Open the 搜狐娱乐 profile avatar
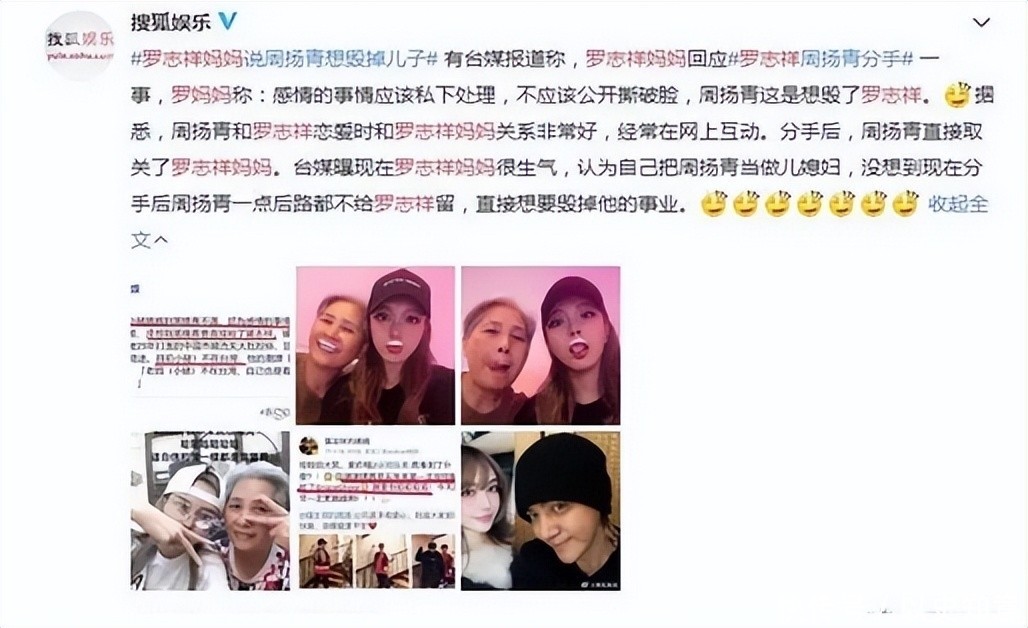The height and width of the screenshot is (628, 1028). (x=80, y=43)
